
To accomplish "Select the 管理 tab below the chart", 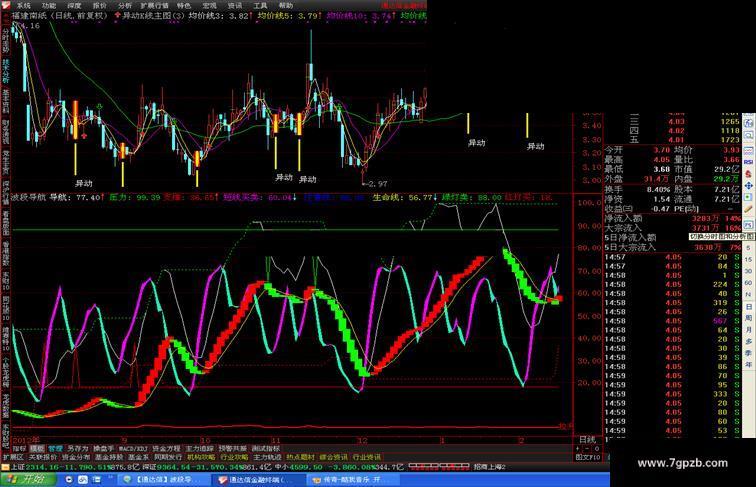I will (55, 448).
